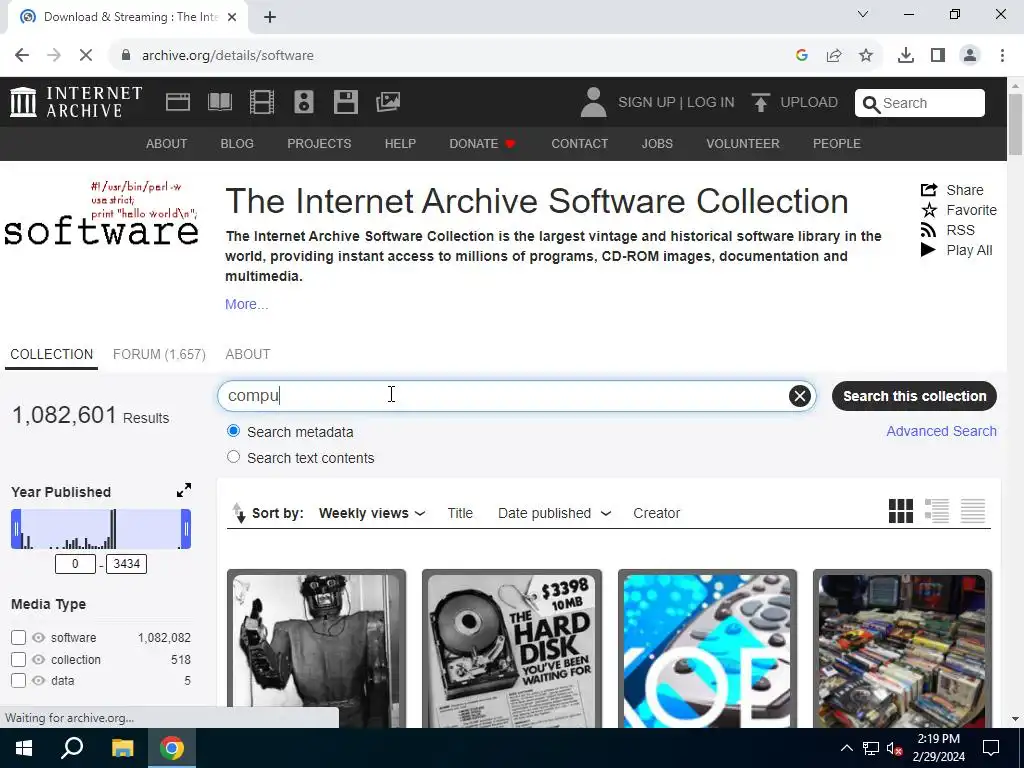
Task: Toggle sort direction arrows
Action: pos(239,513)
